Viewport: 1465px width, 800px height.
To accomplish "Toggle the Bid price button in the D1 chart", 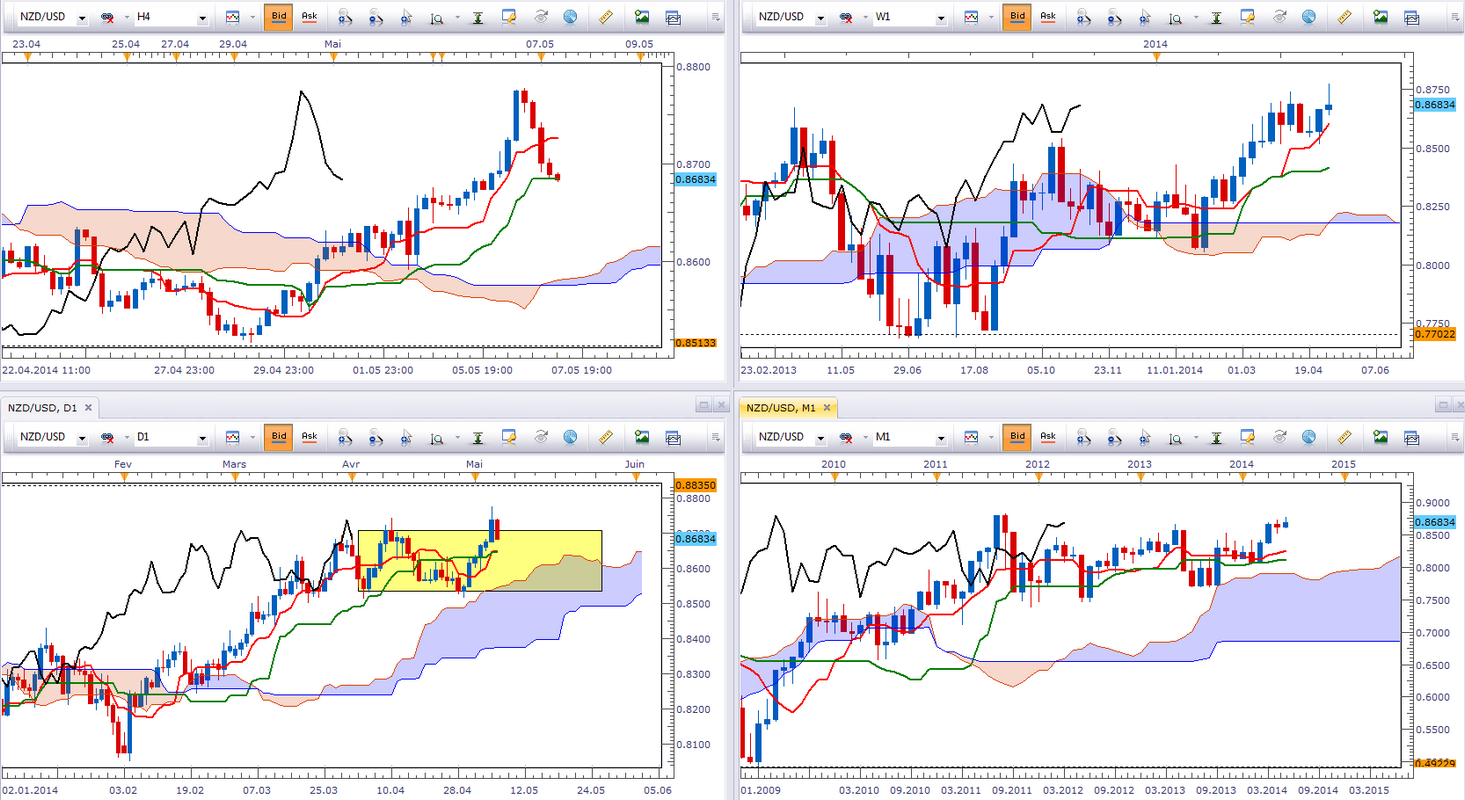I will (x=277, y=436).
